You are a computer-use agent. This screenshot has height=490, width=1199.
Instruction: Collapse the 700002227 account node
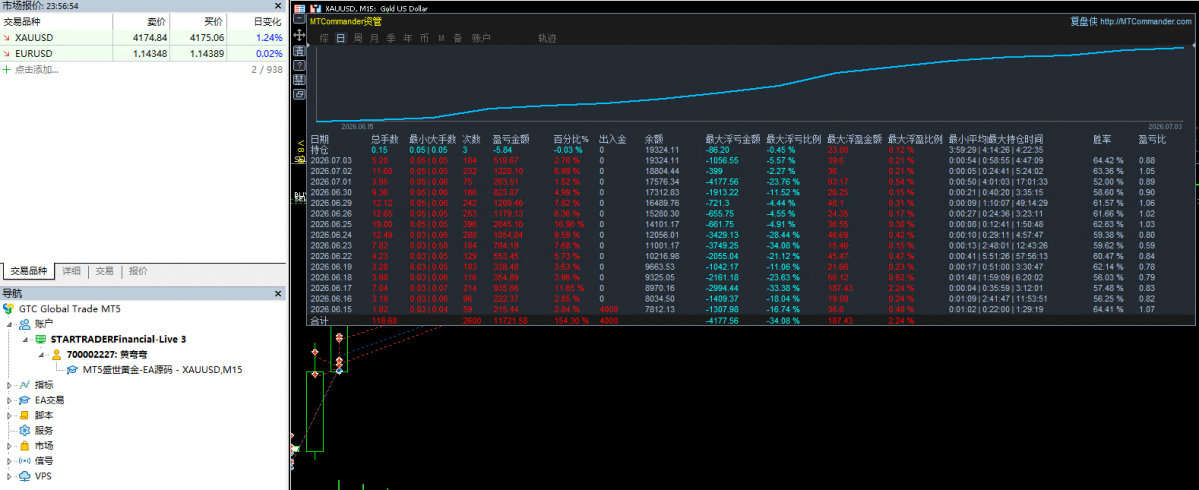(x=41, y=355)
